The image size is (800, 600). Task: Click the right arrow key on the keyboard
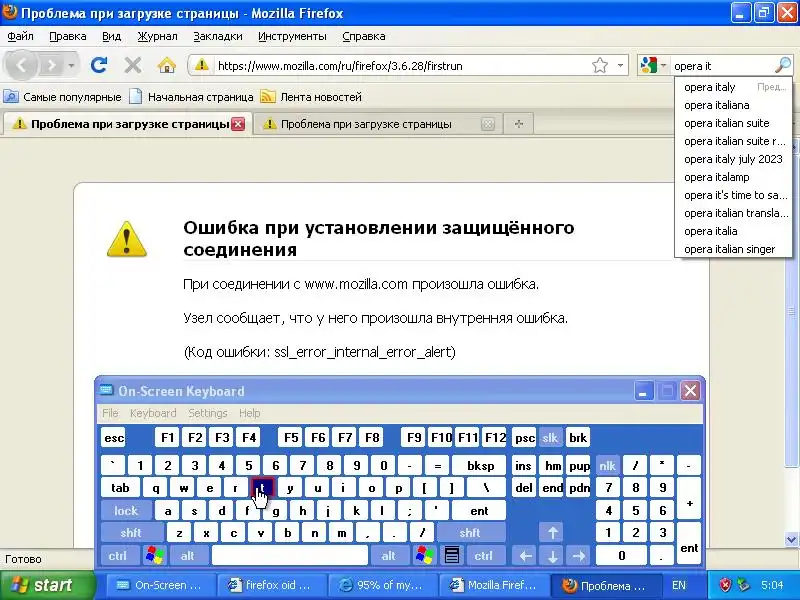579,556
